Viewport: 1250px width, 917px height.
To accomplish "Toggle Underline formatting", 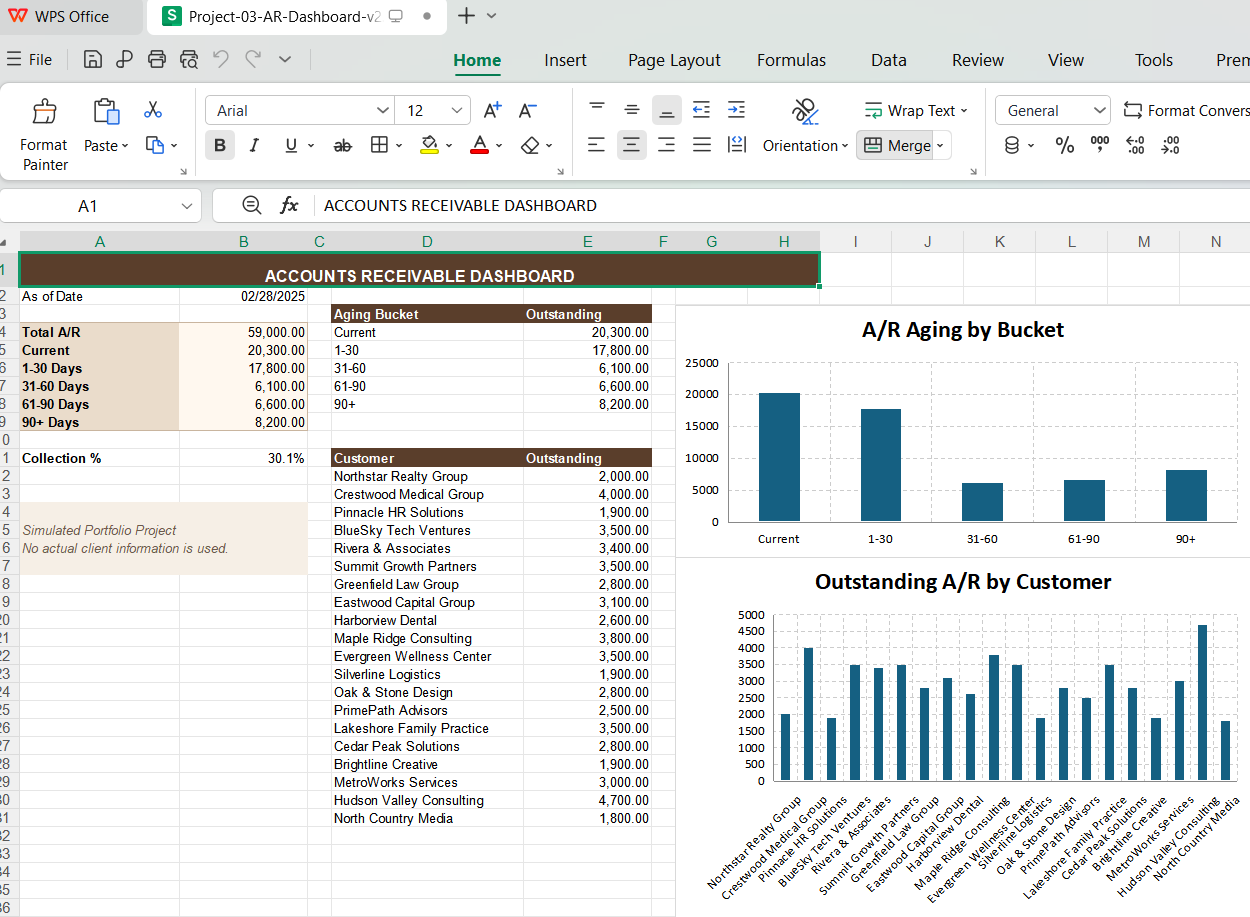I will pyautogui.click(x=290, y=145).
